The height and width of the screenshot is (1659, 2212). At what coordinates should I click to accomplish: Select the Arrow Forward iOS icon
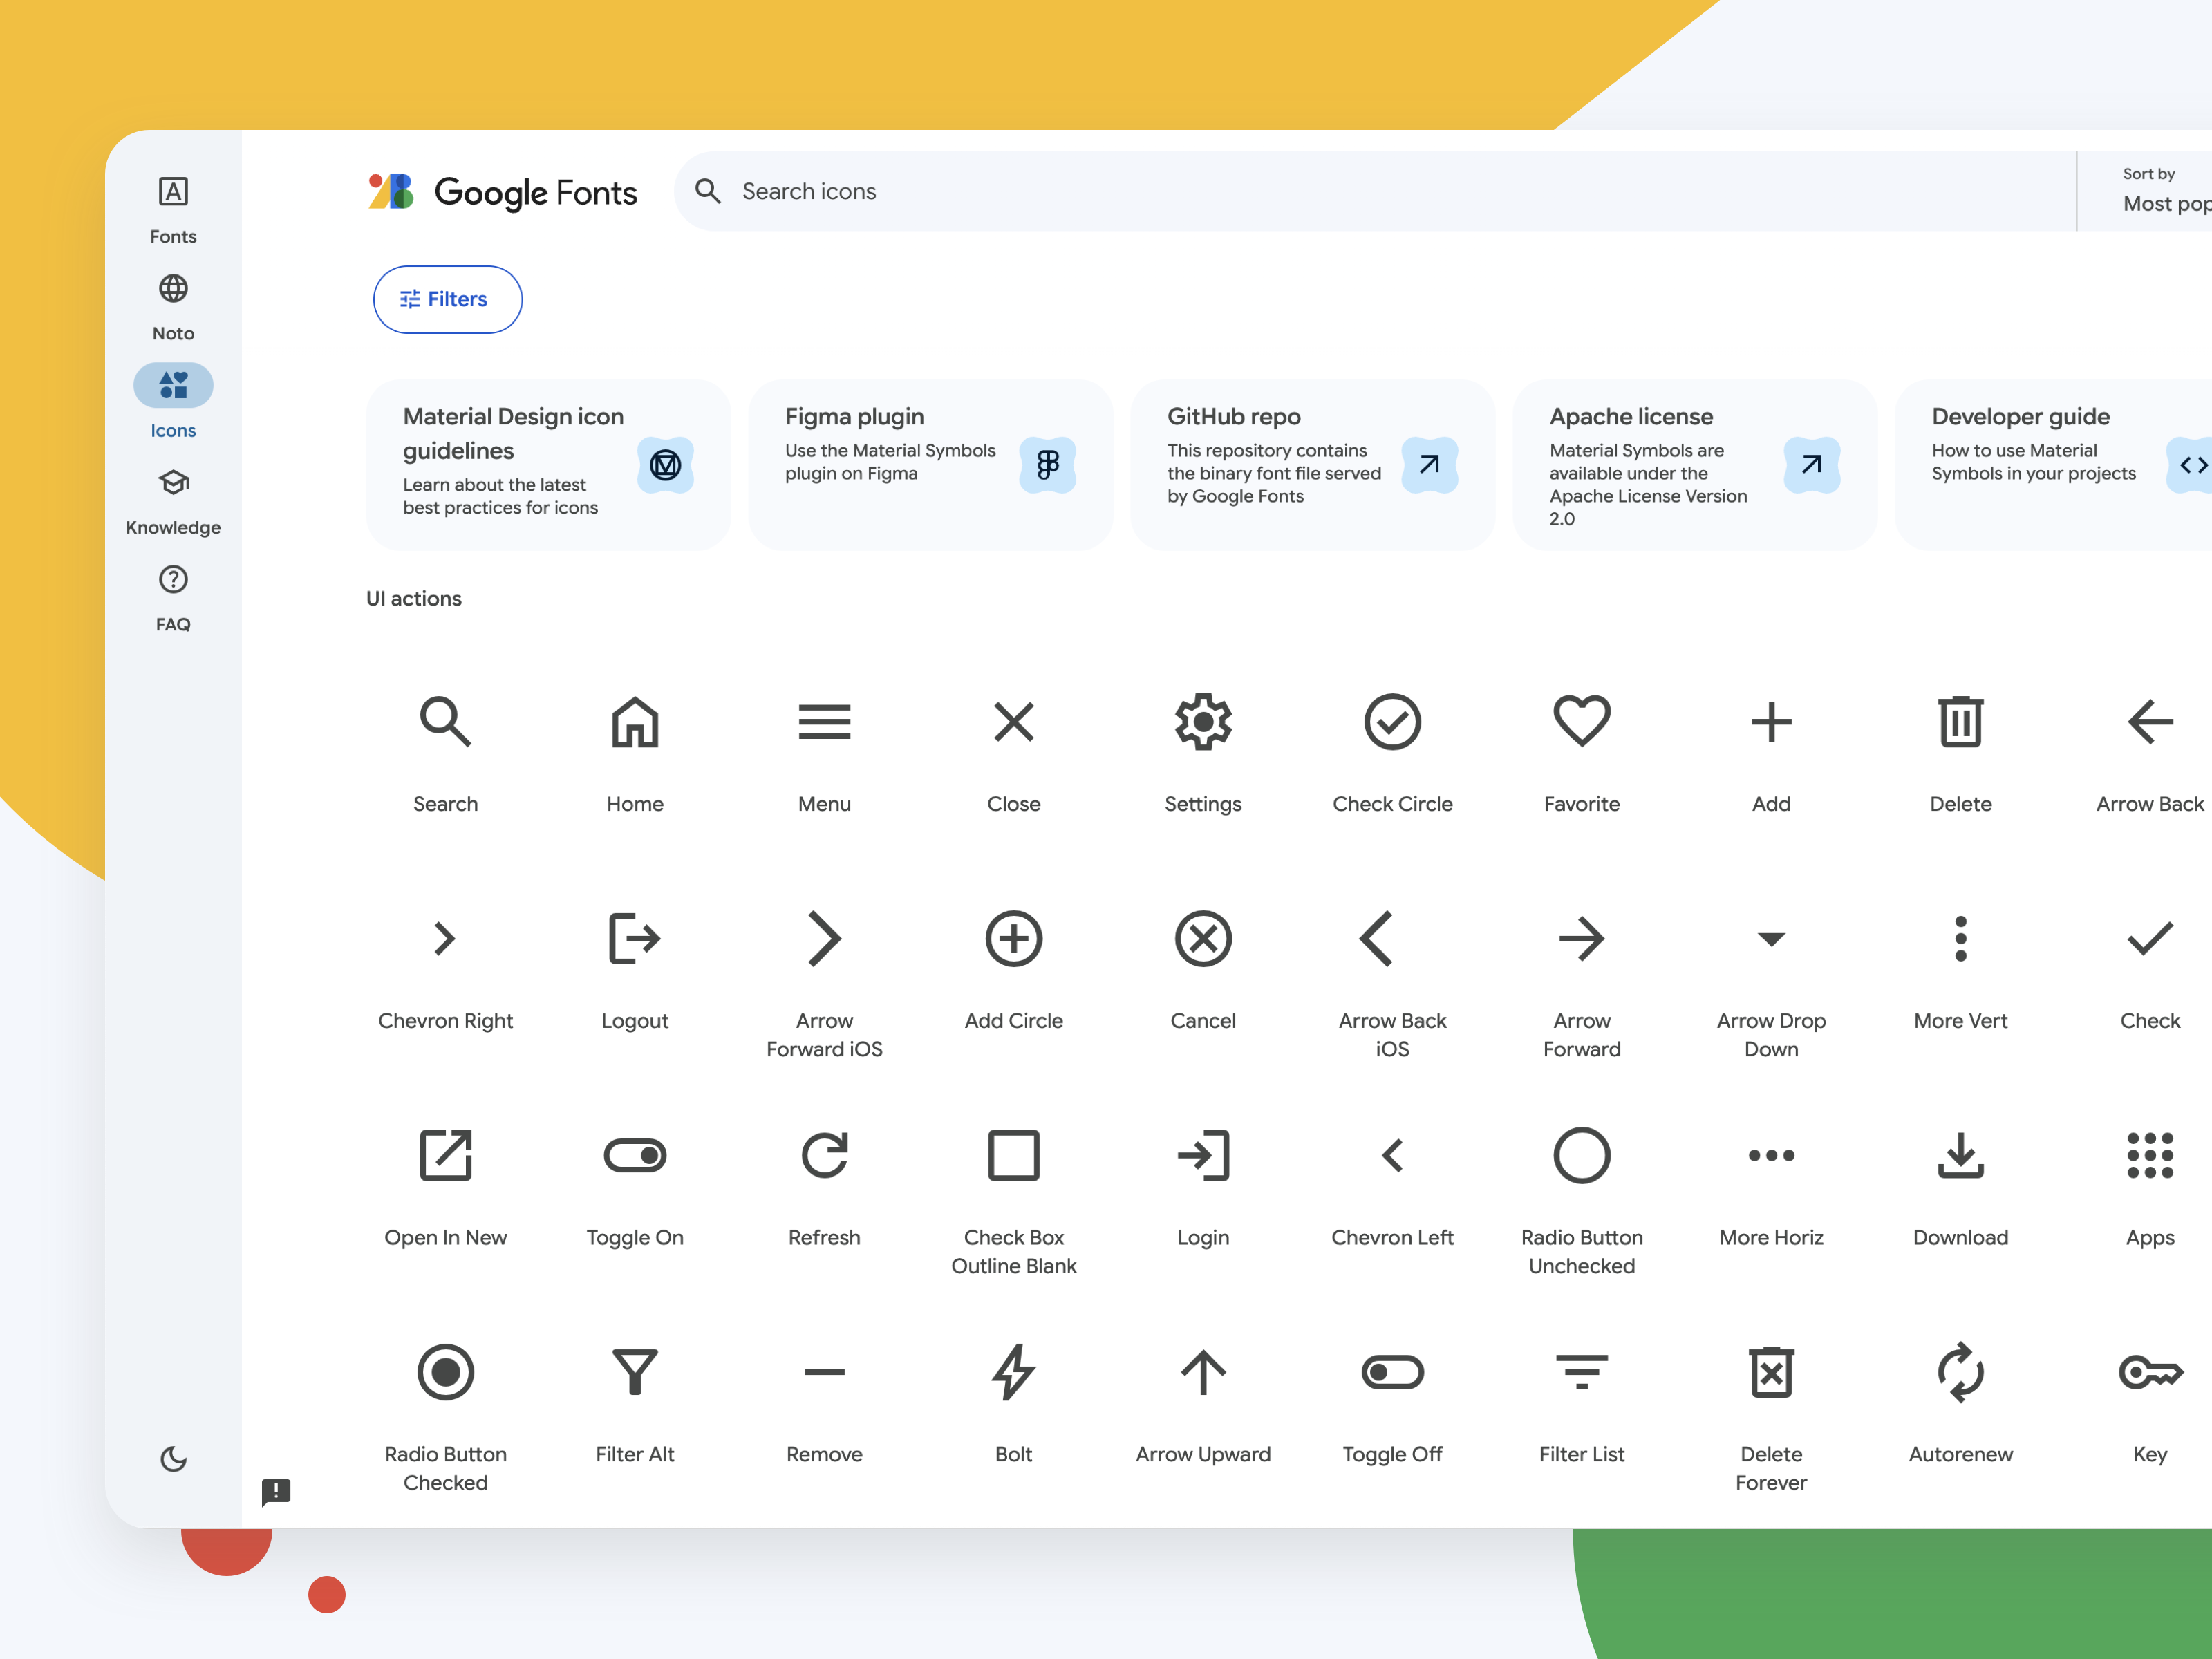[824, 938]
